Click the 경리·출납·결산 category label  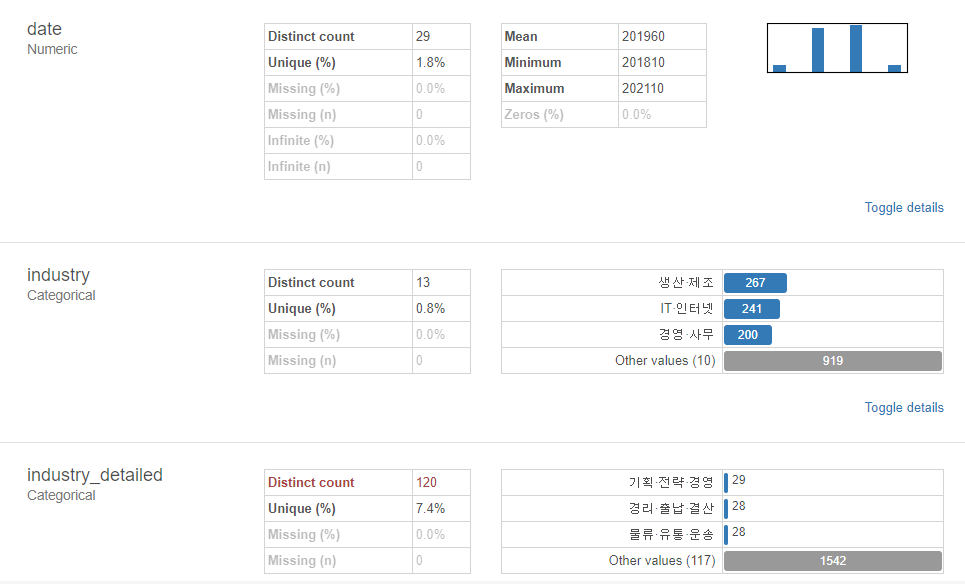[671, 508]
